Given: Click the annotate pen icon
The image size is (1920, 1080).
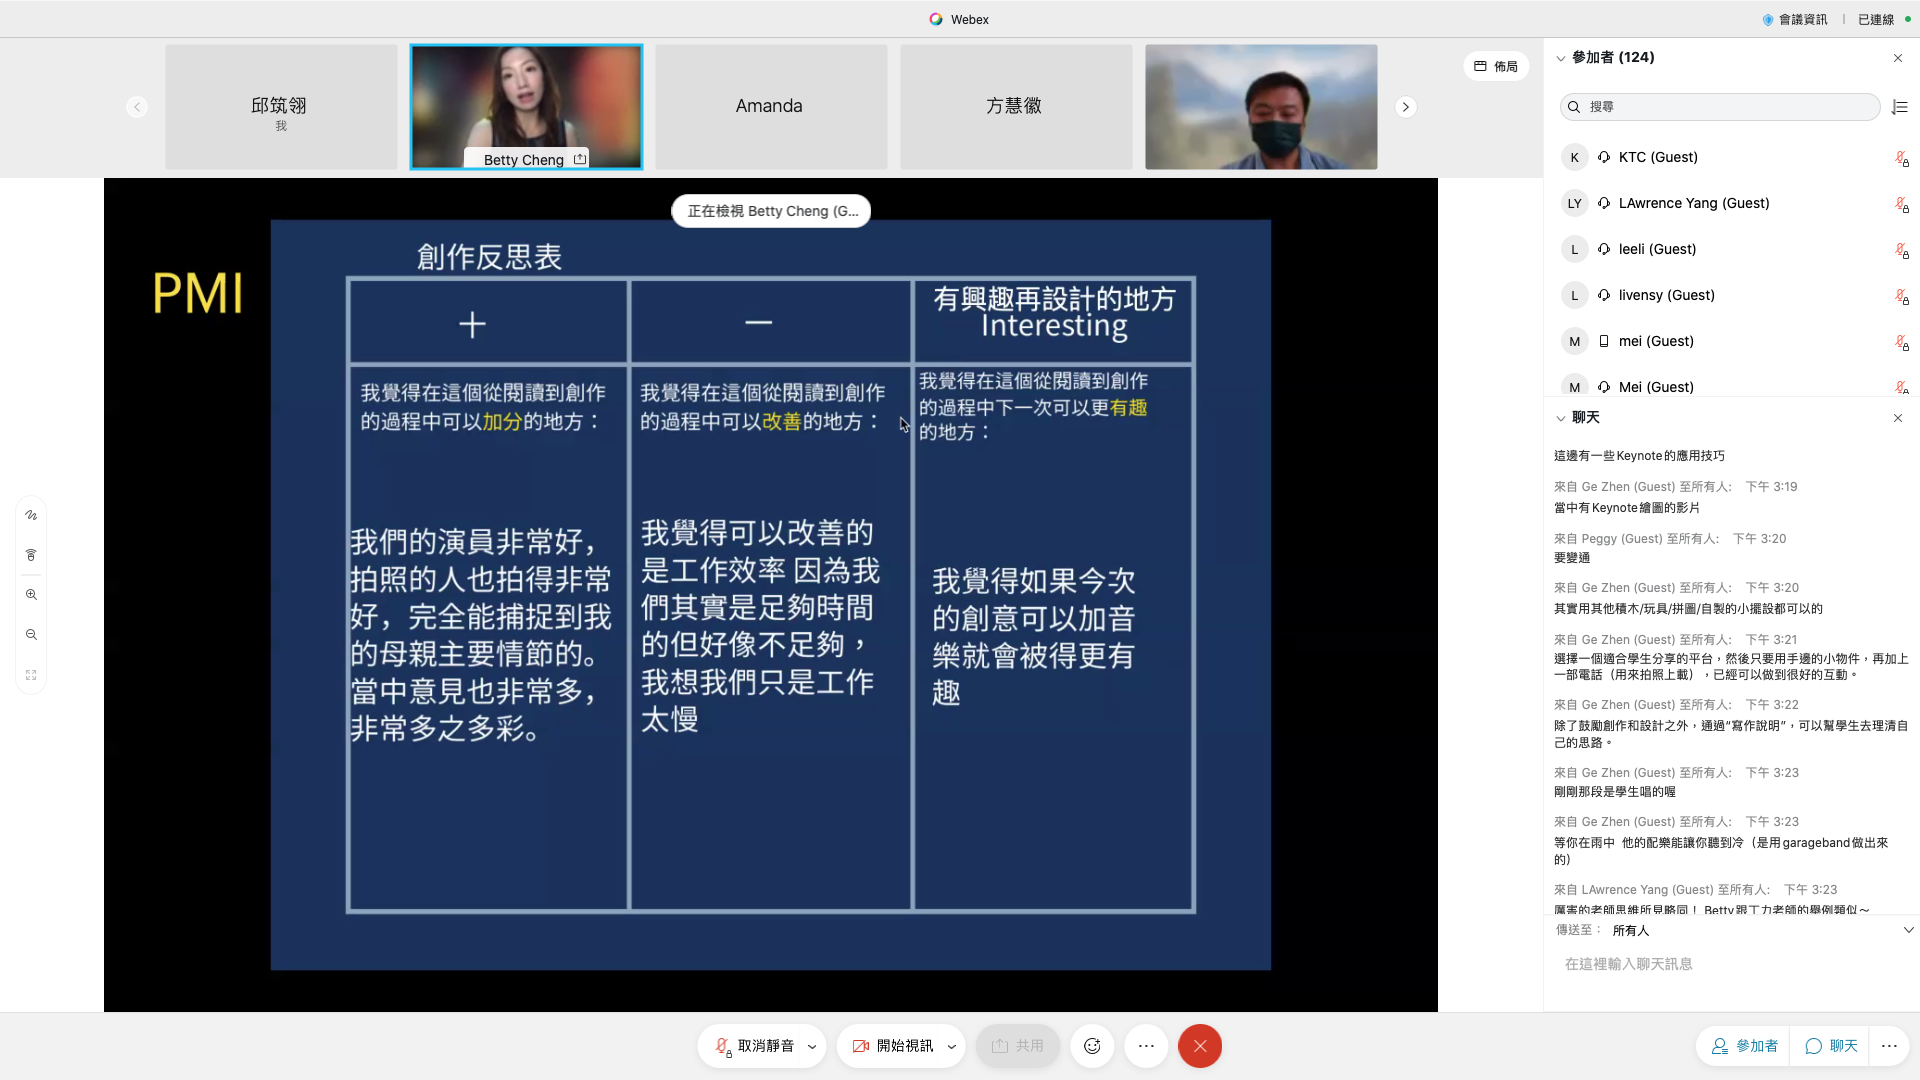Looking at the screenshot, I should pyautogui.click(x=31, y=515).
